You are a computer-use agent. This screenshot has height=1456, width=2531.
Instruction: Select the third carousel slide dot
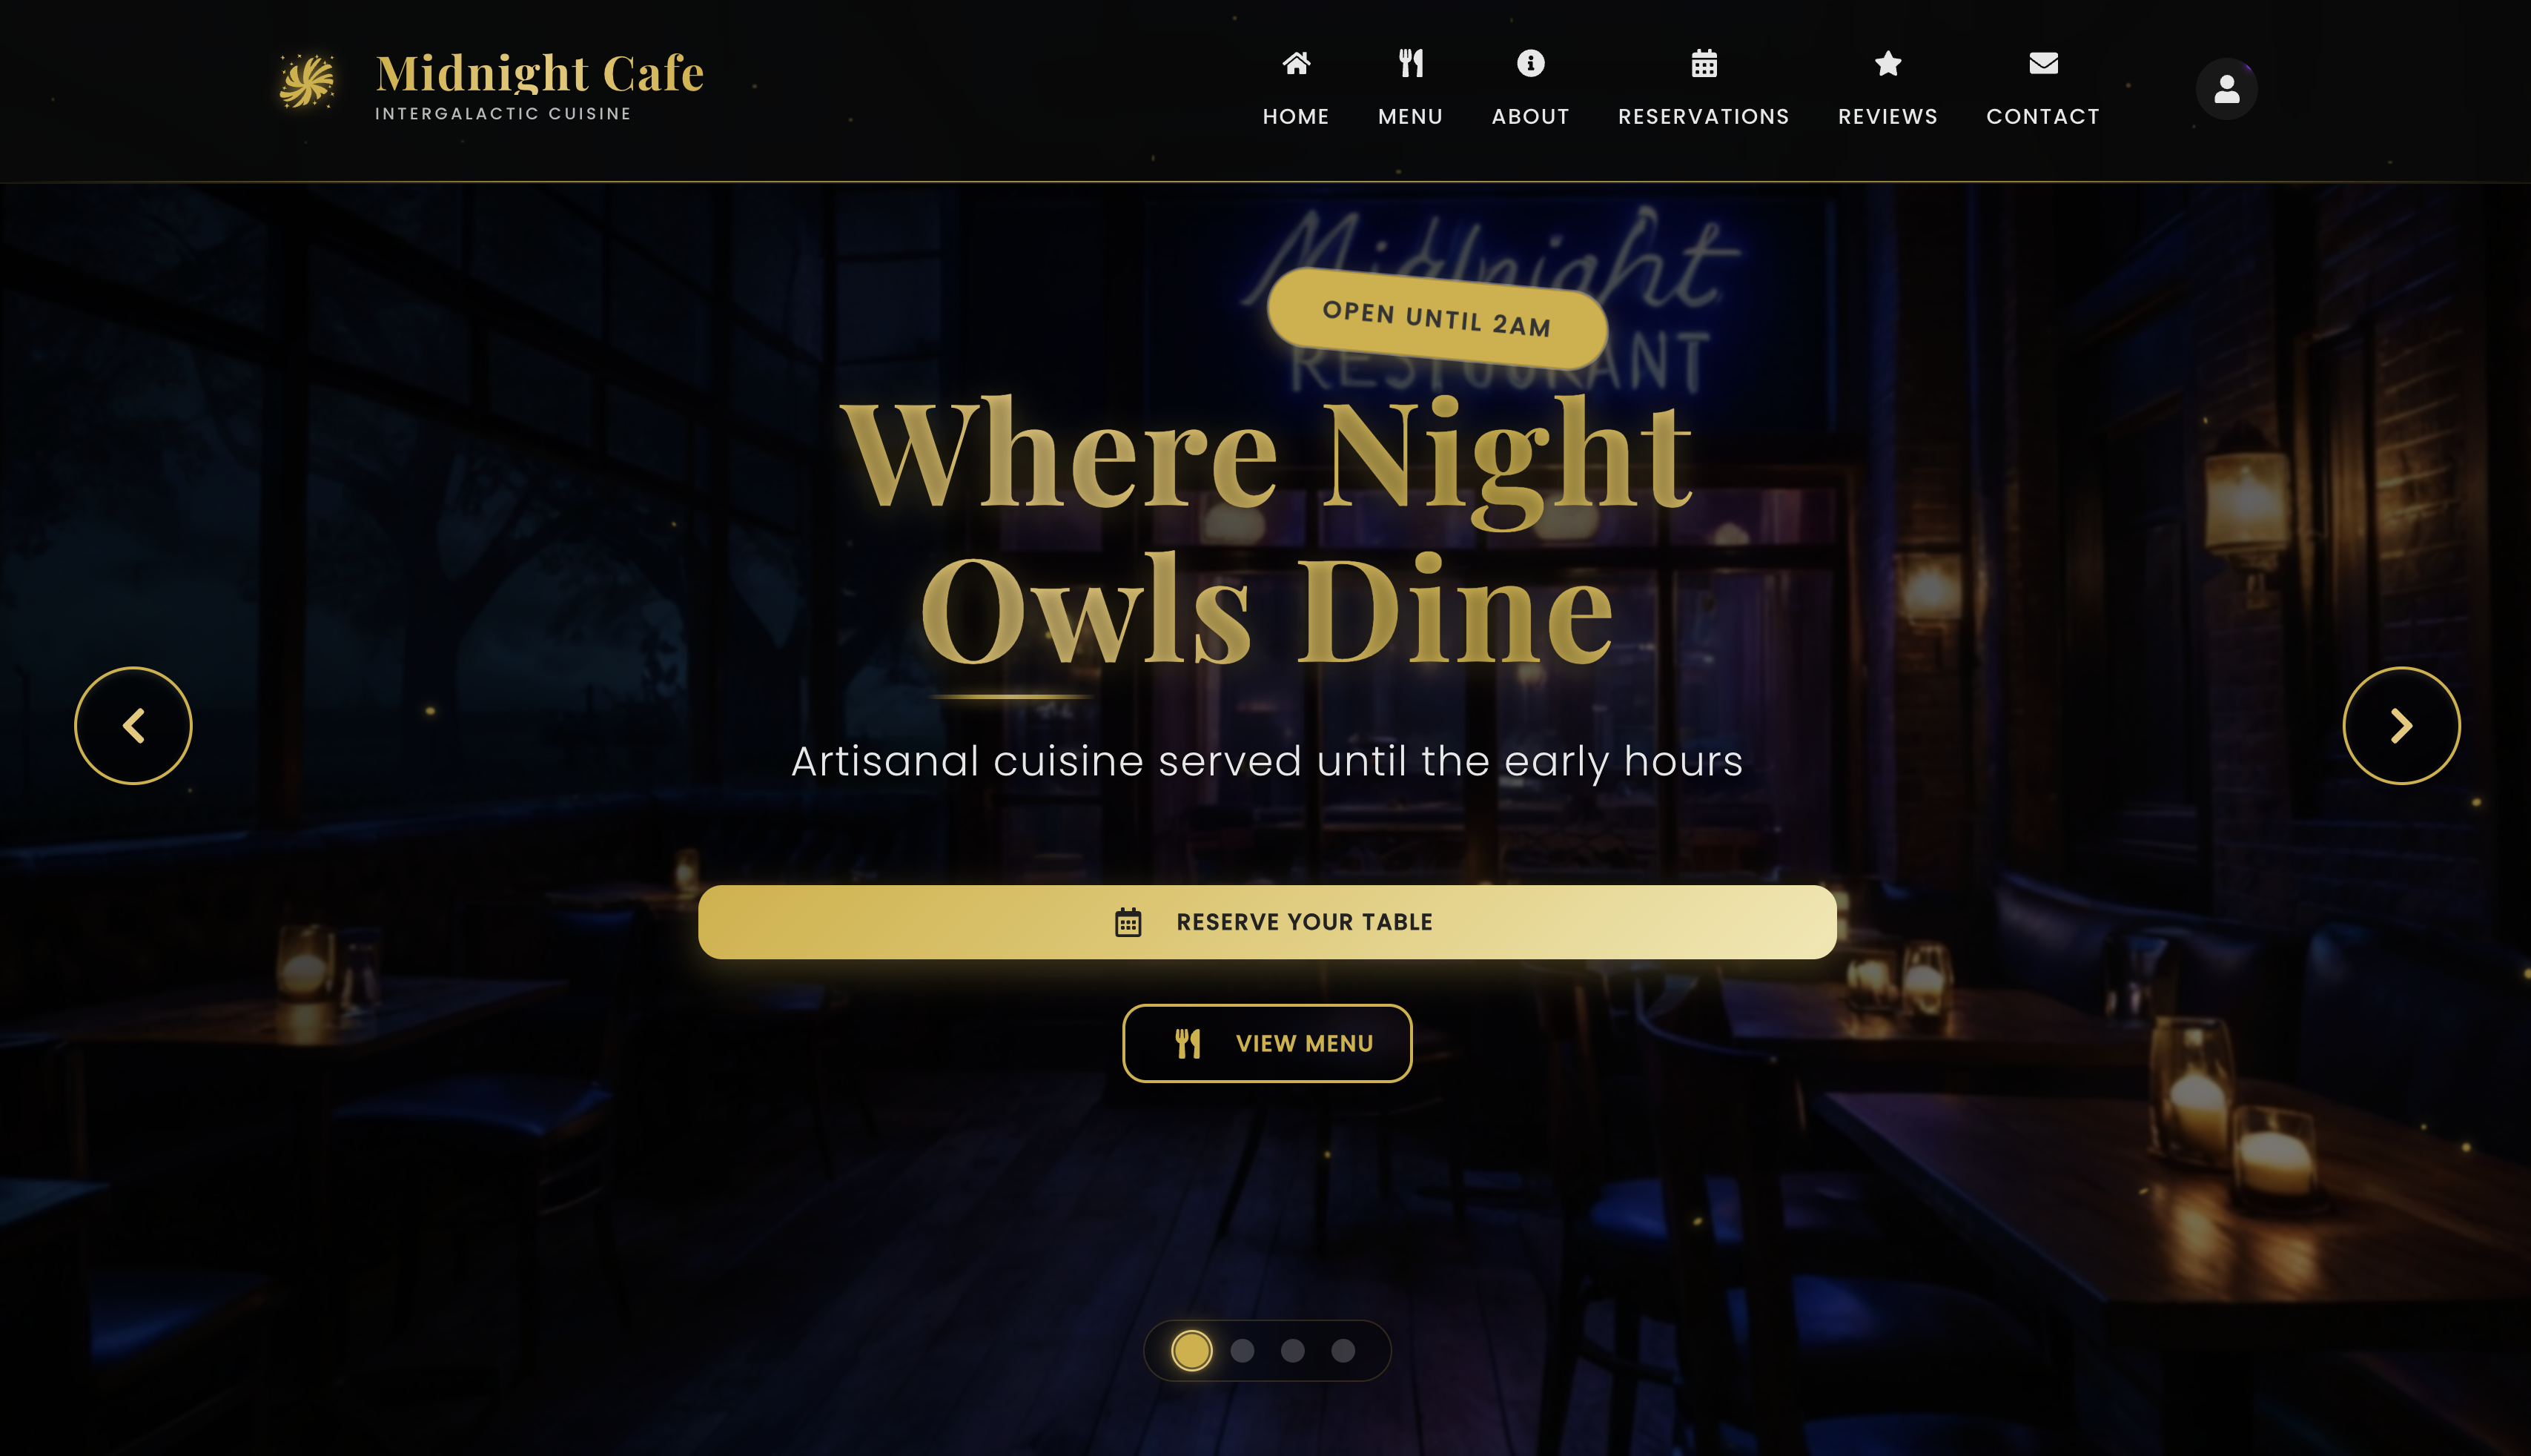[x=1292, y=1351]
